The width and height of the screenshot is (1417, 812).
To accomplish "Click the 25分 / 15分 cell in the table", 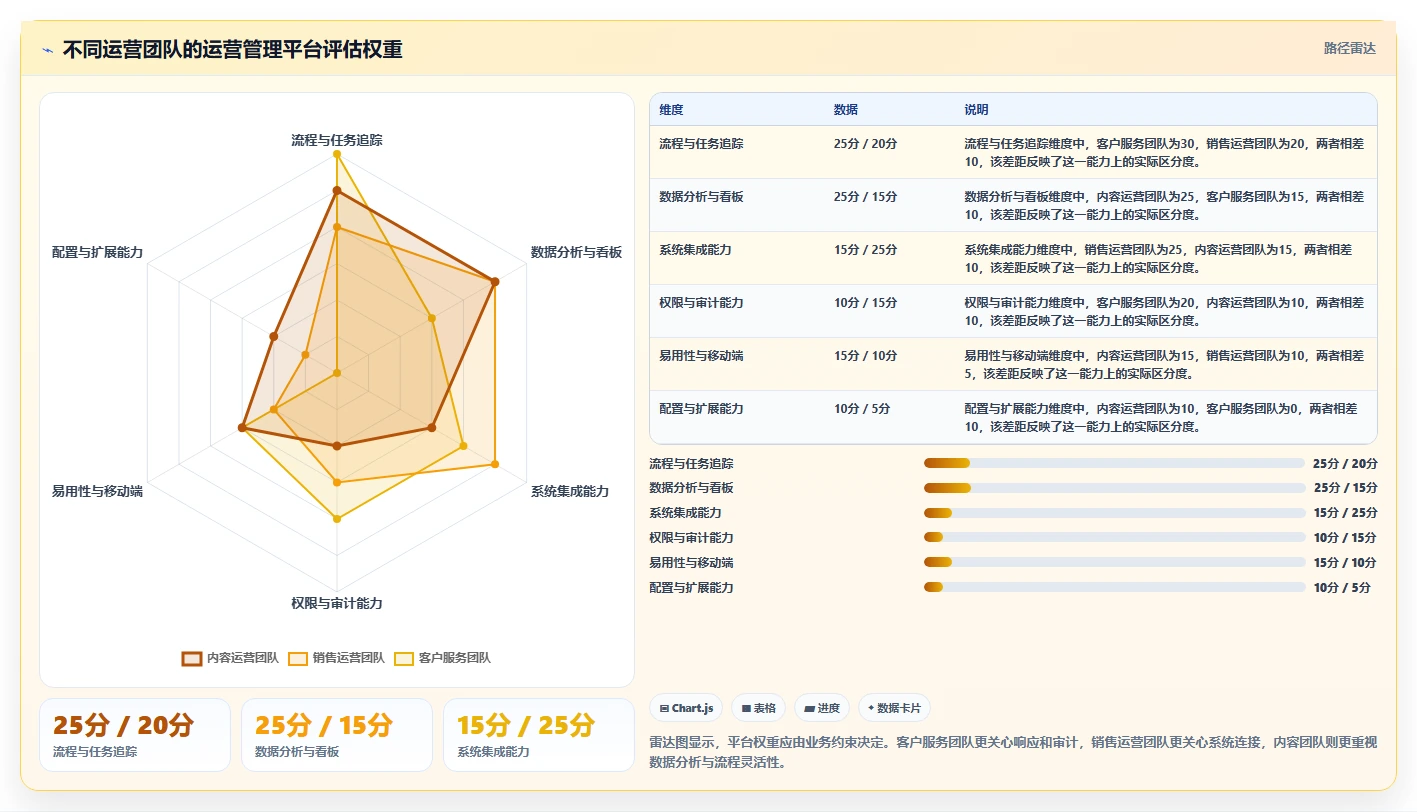I will coord(865,197).
